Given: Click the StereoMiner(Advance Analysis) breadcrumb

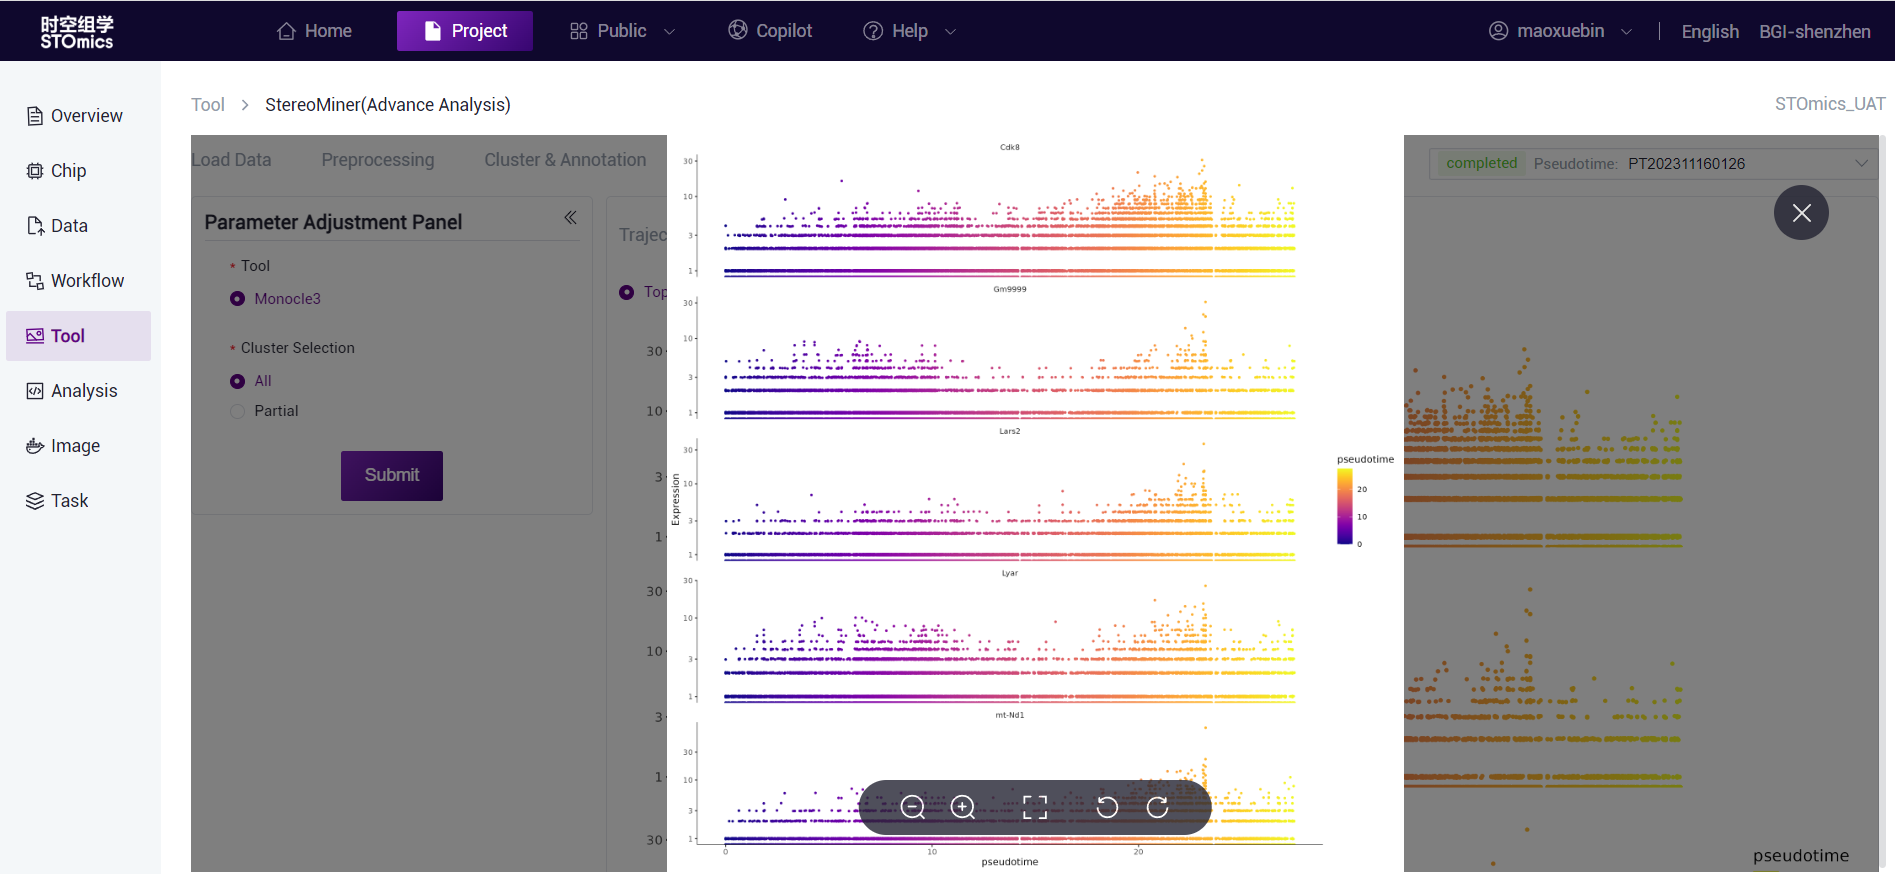Looking at the screenshot, I should [388, 105].
